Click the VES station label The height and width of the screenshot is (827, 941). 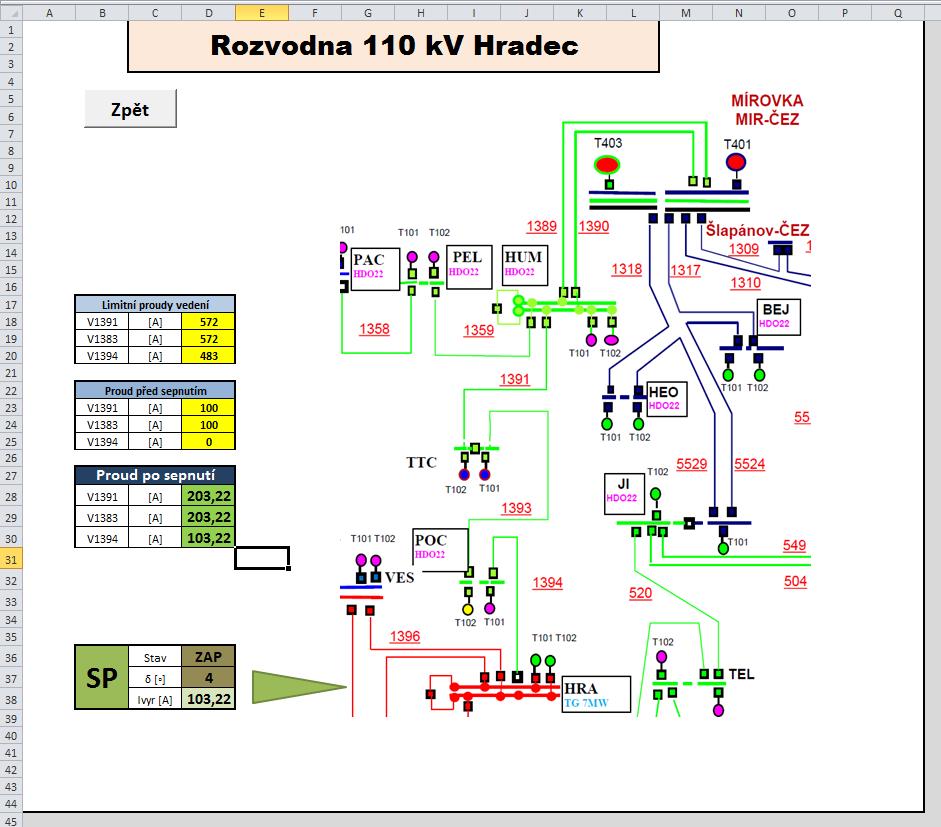point(399,577)
